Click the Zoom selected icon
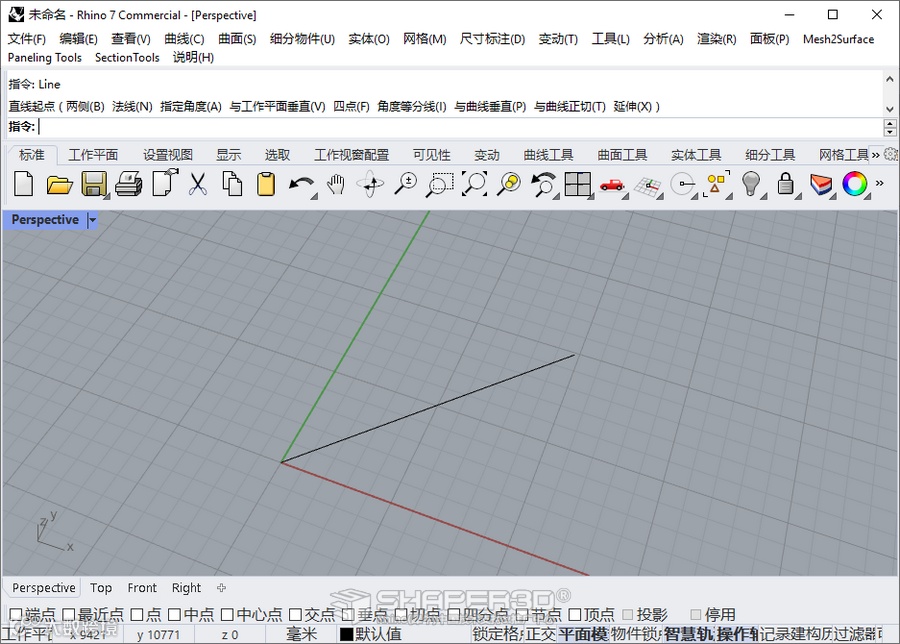This screenshot has width=900, height=644. point(509,185)
